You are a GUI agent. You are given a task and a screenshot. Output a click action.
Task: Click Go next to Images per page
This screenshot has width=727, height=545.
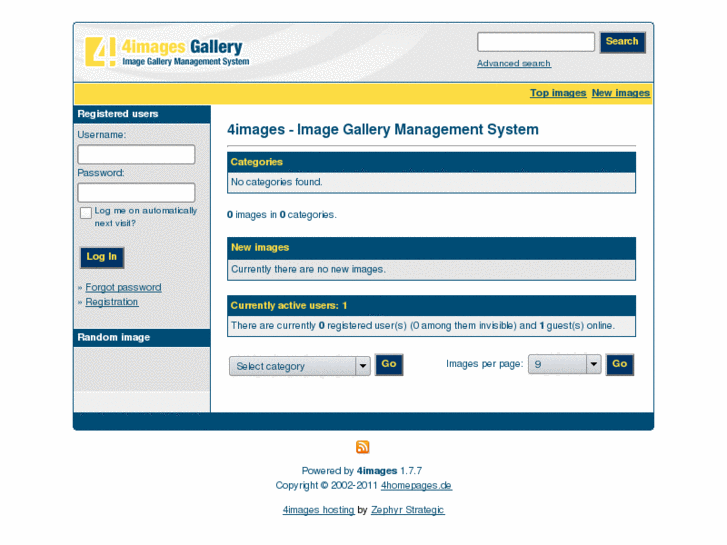[x=619, y=365]
